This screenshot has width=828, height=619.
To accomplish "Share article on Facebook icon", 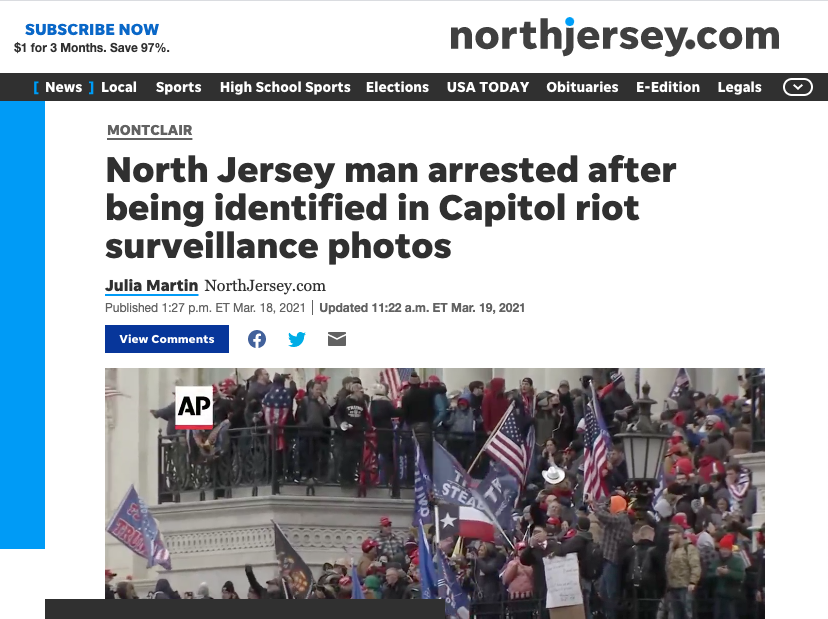I will [x=257, y=339].
